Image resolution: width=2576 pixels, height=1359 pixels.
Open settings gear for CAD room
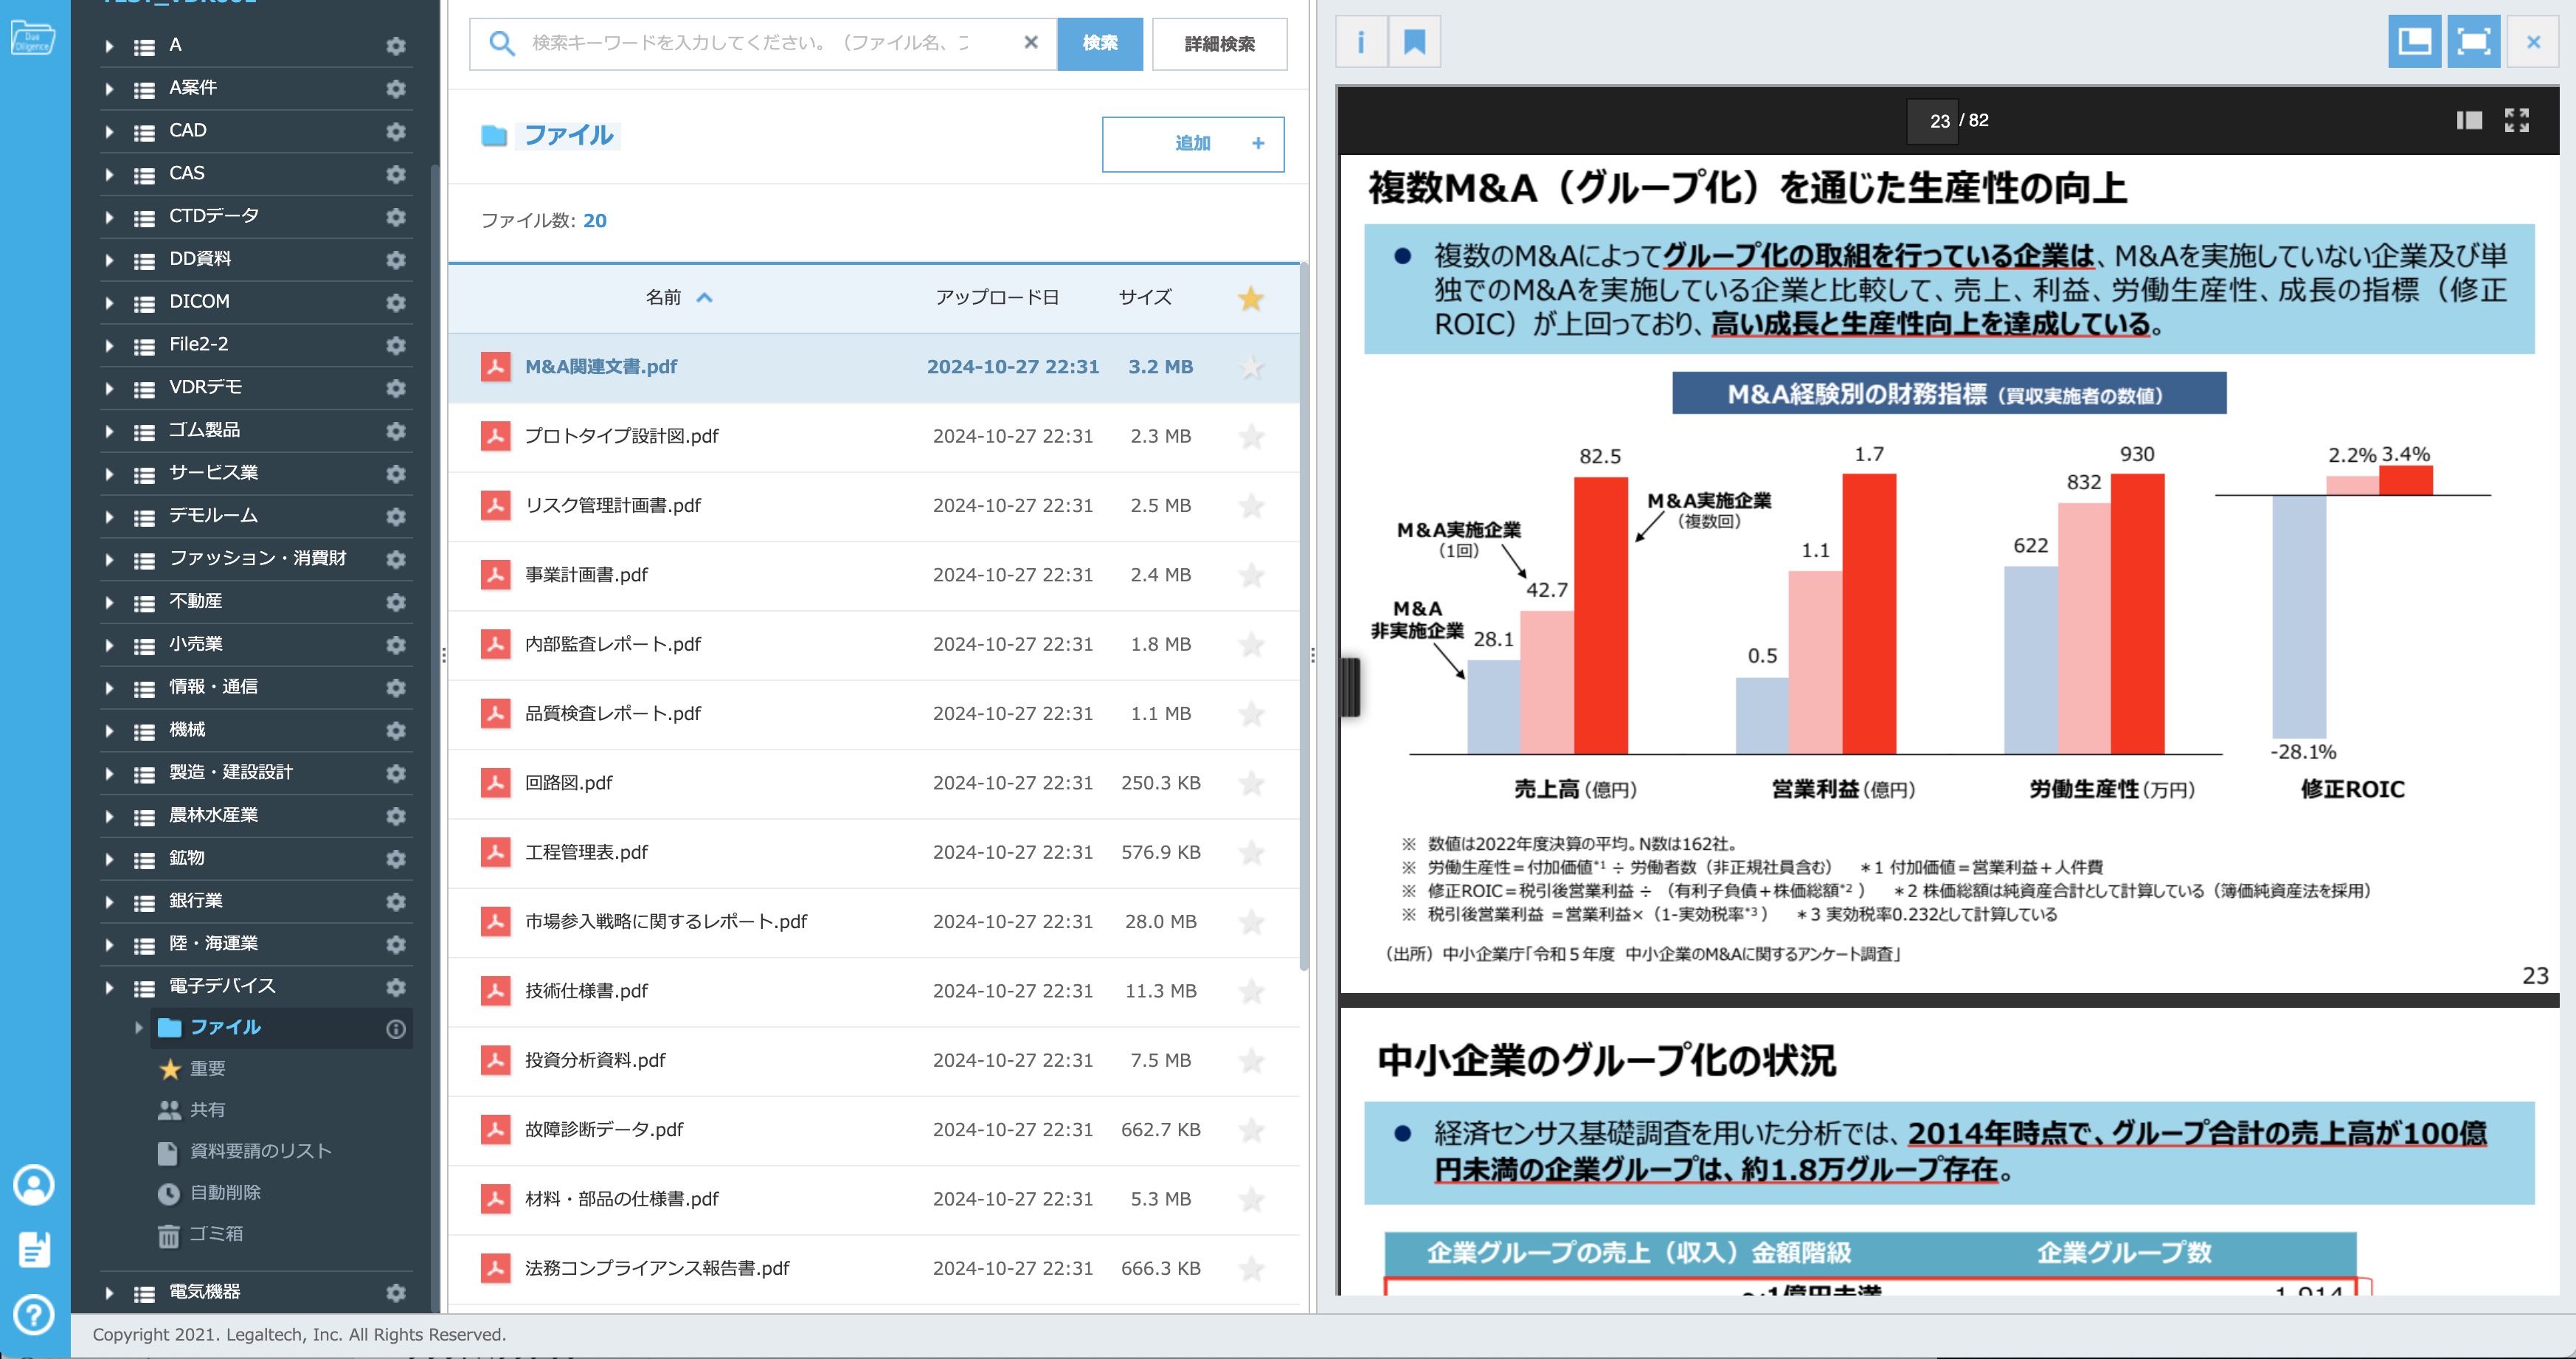pos(396,131)
